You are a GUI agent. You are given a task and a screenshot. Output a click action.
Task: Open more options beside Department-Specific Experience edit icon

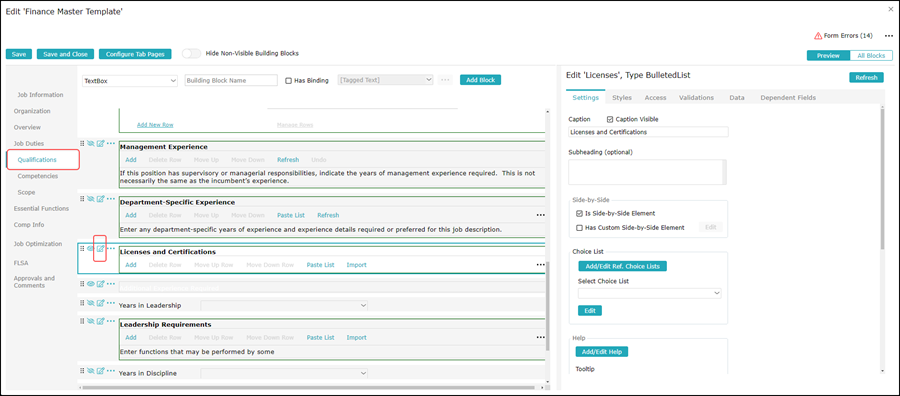tap(111, 199)
